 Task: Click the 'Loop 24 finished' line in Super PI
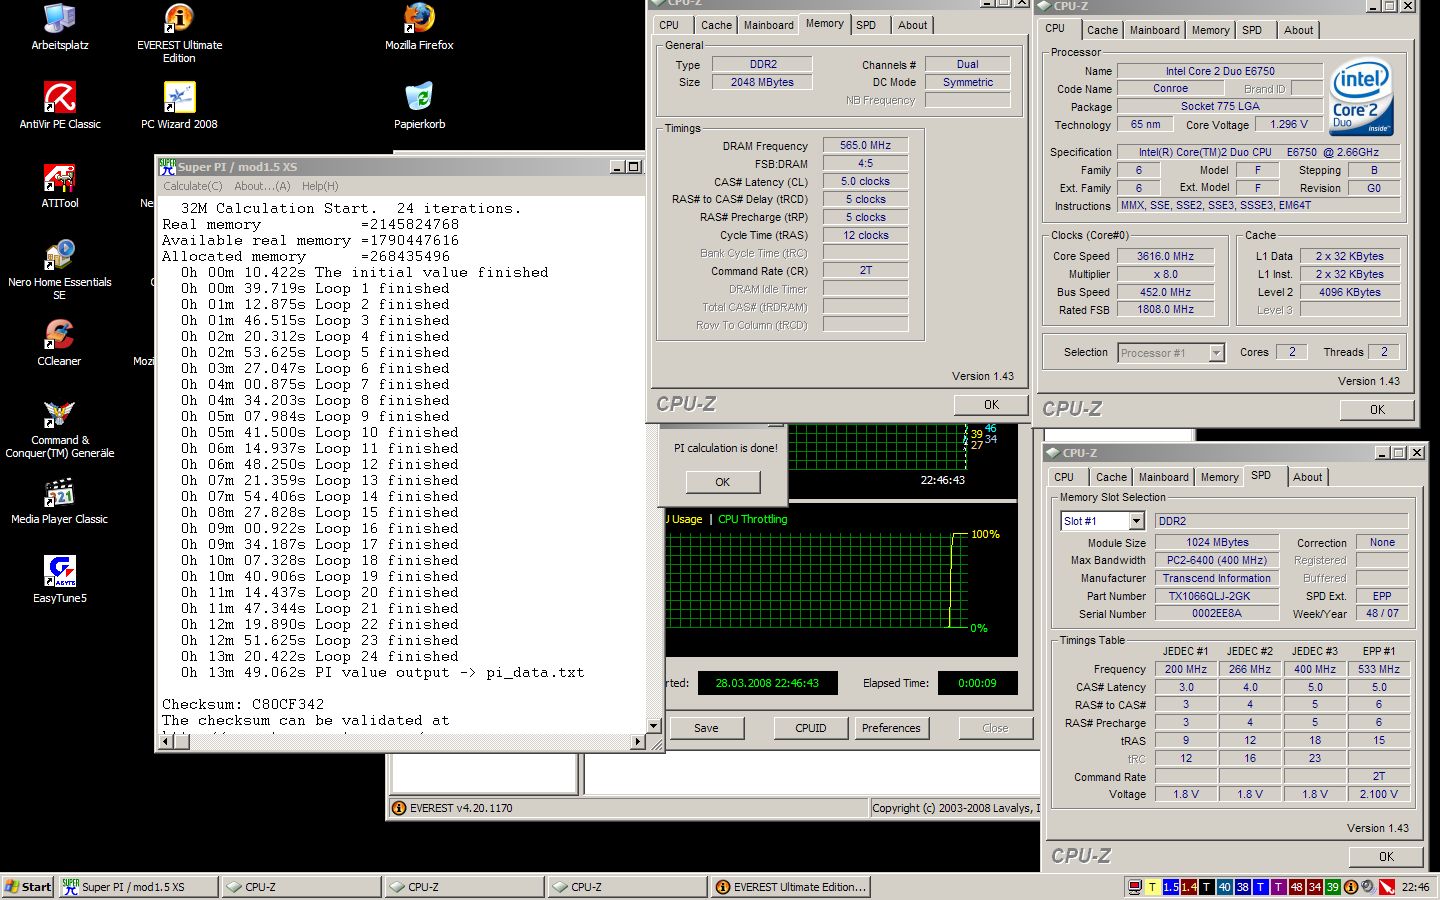click(320, 656)
